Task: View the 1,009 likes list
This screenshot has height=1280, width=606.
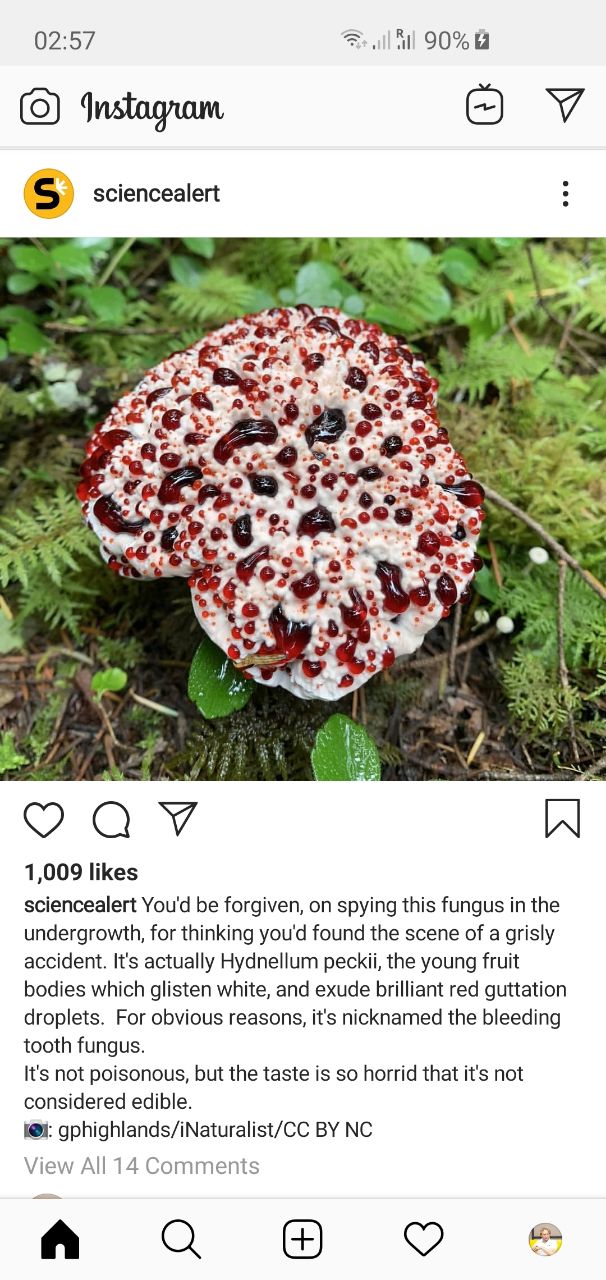Action: [81, 872]
